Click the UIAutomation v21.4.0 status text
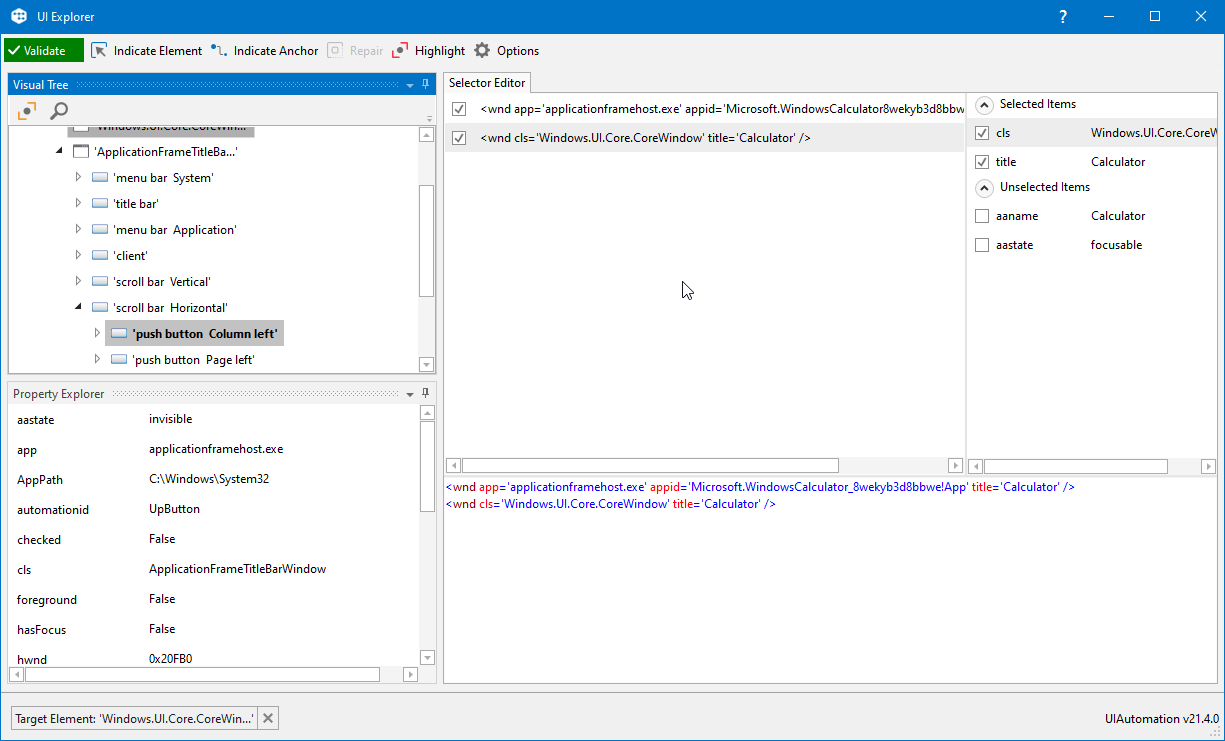This screenshot has width=1225, height=741. click(1162, 718)
